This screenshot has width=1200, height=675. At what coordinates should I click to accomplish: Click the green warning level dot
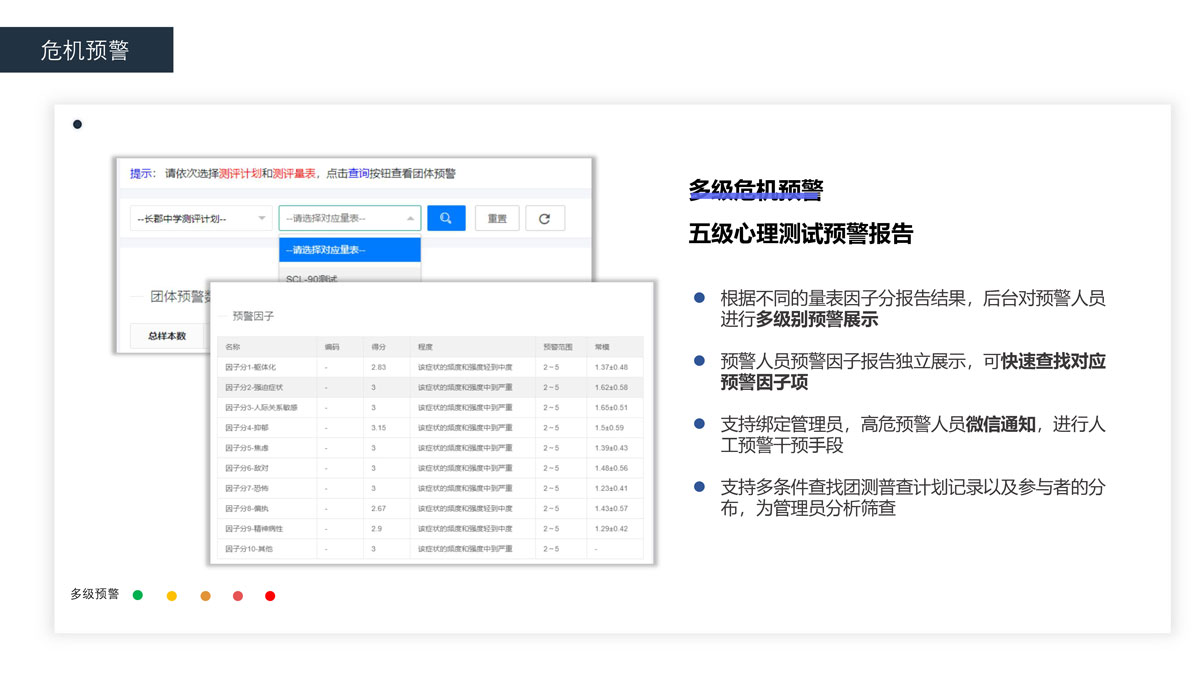(138, 595)
